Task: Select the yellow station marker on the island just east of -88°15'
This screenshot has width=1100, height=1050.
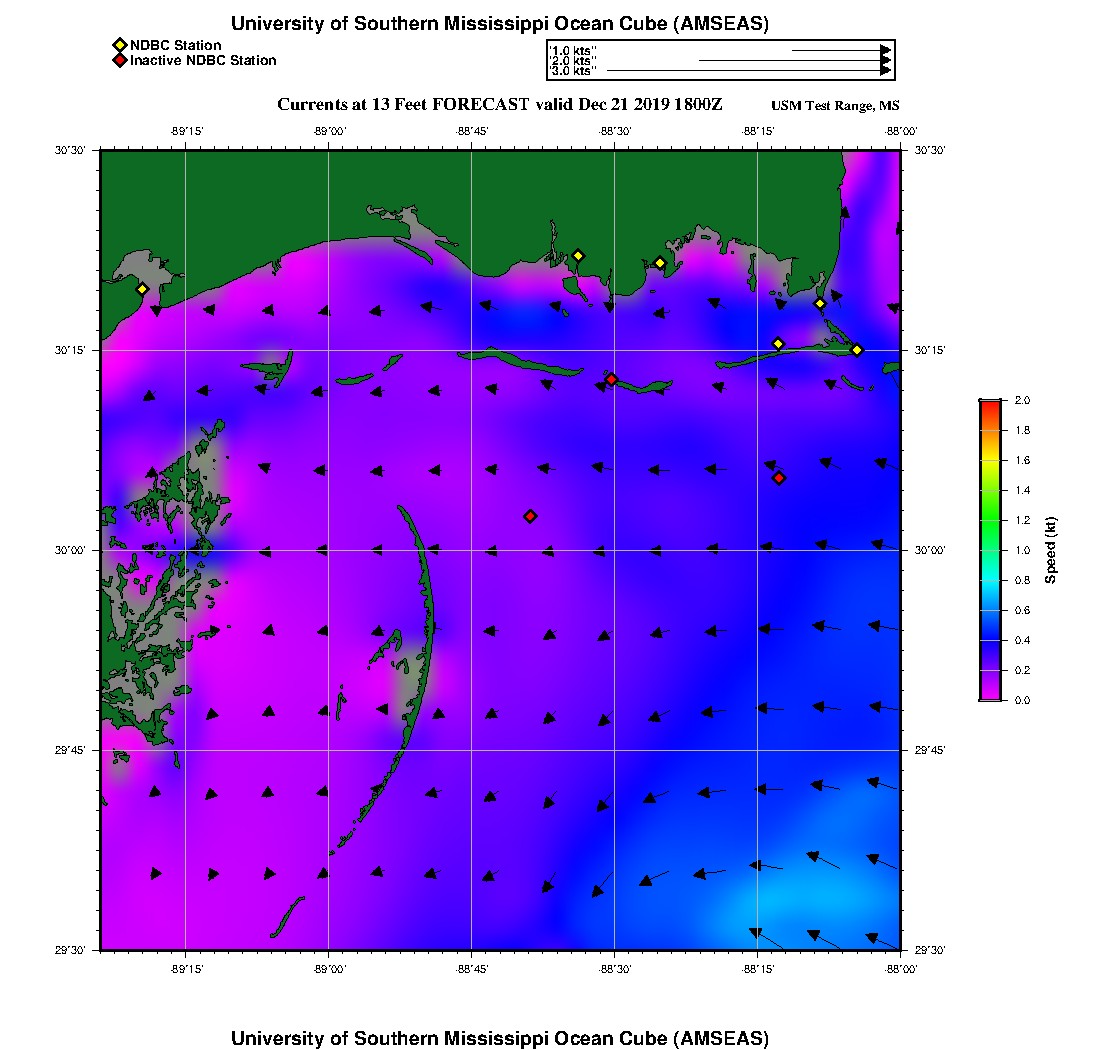Action: [x=778, y=344]
